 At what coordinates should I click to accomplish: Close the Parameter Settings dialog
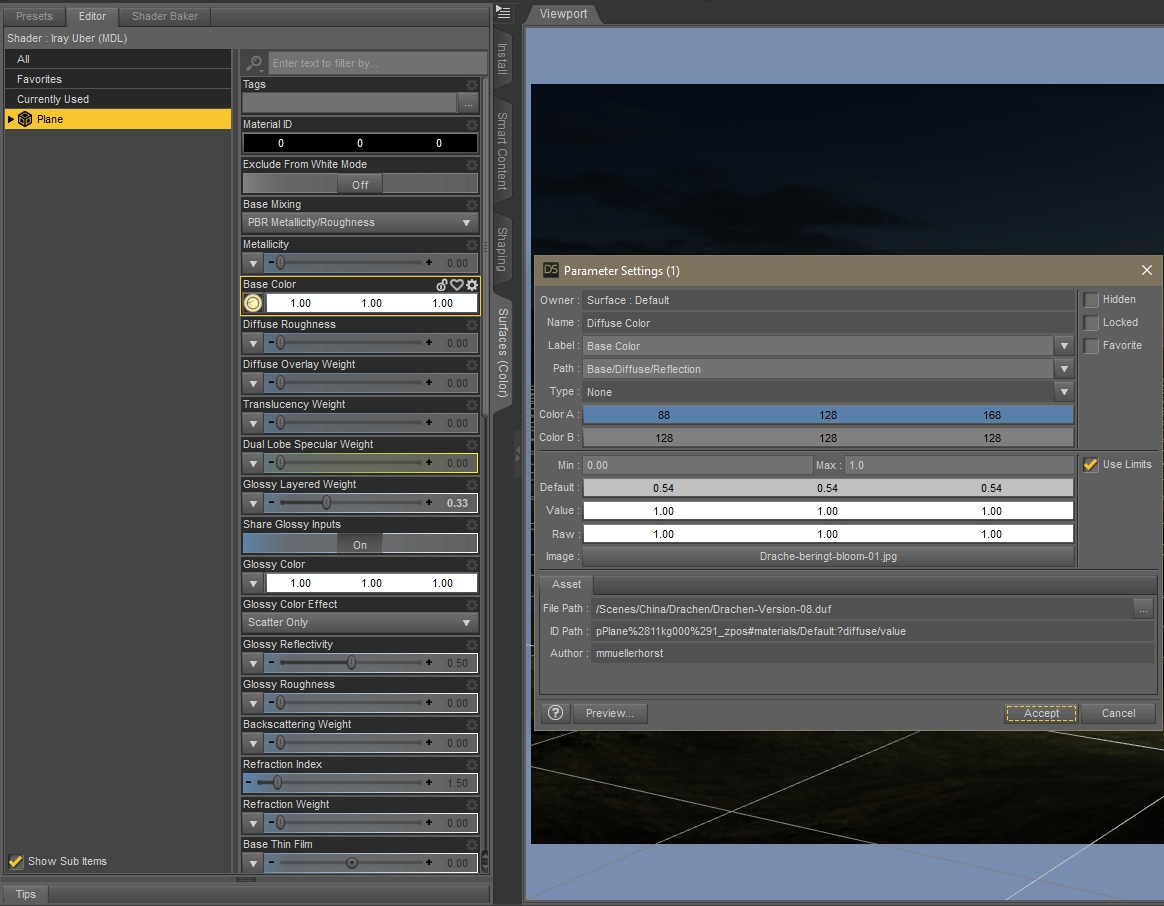[x=1146, y=270]
